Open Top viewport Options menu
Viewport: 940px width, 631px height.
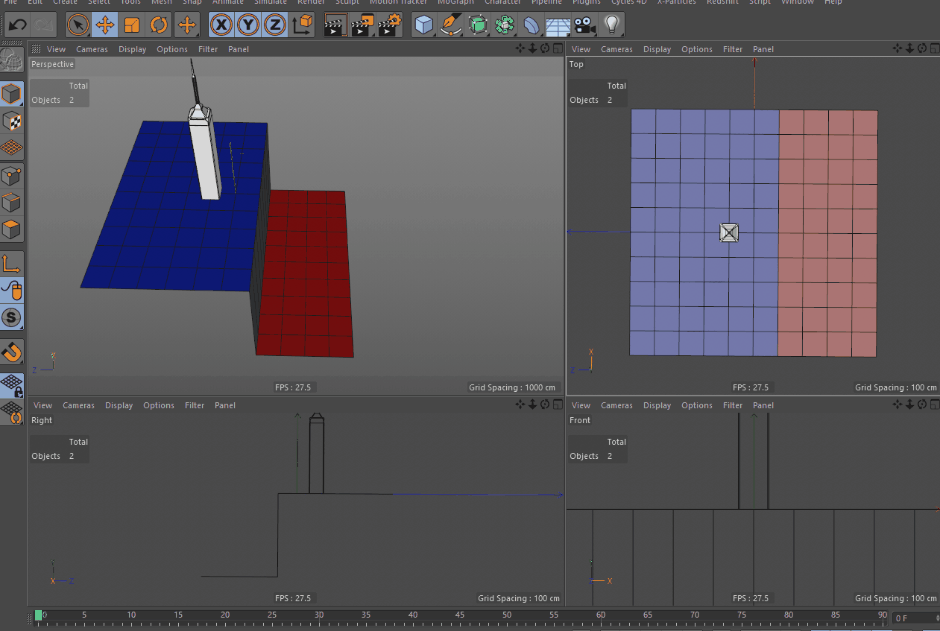click(697, 49)
